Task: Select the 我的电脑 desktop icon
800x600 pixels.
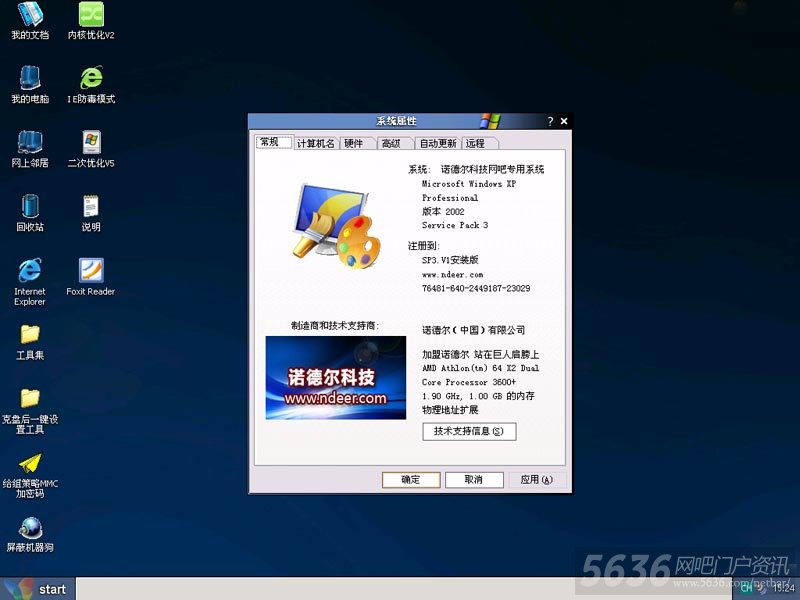Action: 30,85
